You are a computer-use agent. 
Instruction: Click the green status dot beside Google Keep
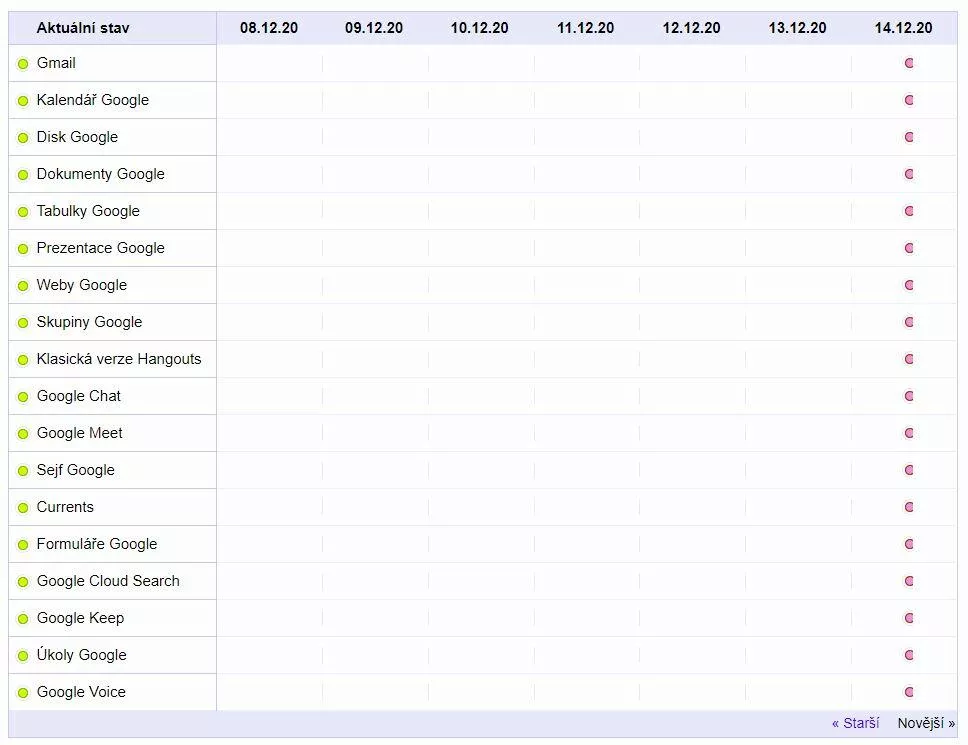(23, 618)
